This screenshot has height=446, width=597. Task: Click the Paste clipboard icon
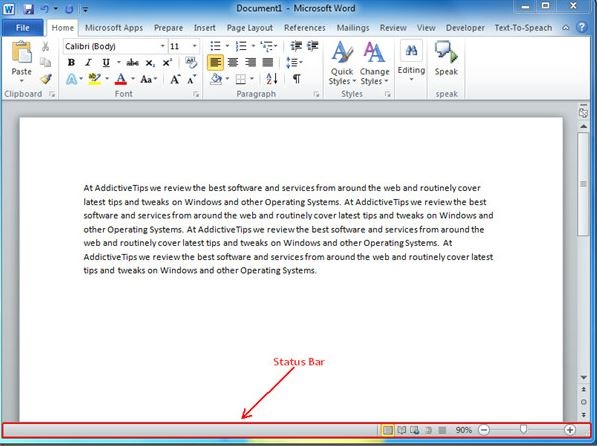click(22, 52)
